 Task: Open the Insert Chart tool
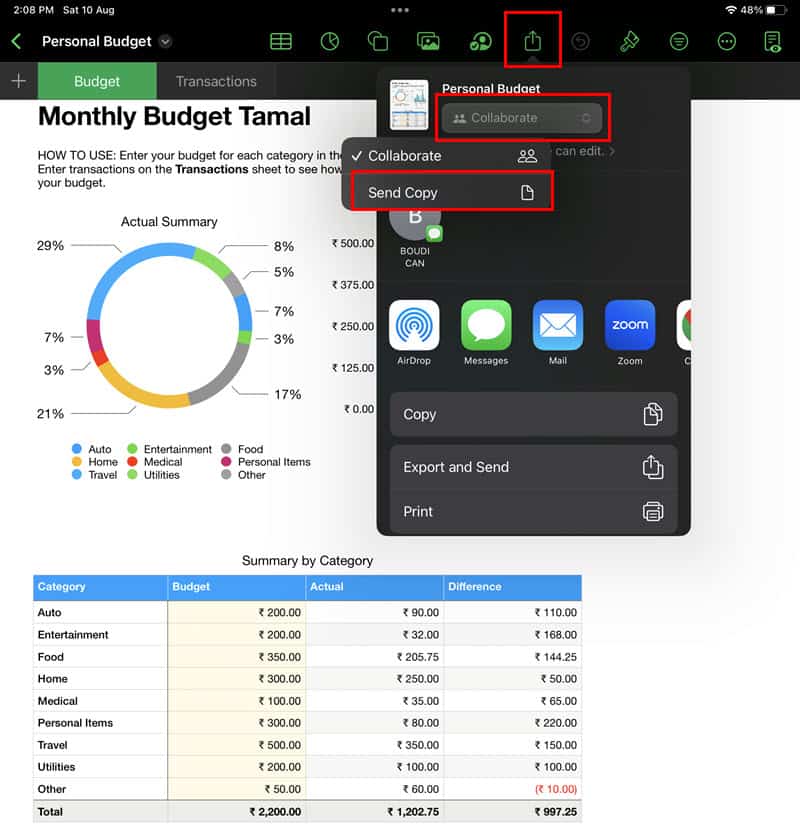coord(330,41)
